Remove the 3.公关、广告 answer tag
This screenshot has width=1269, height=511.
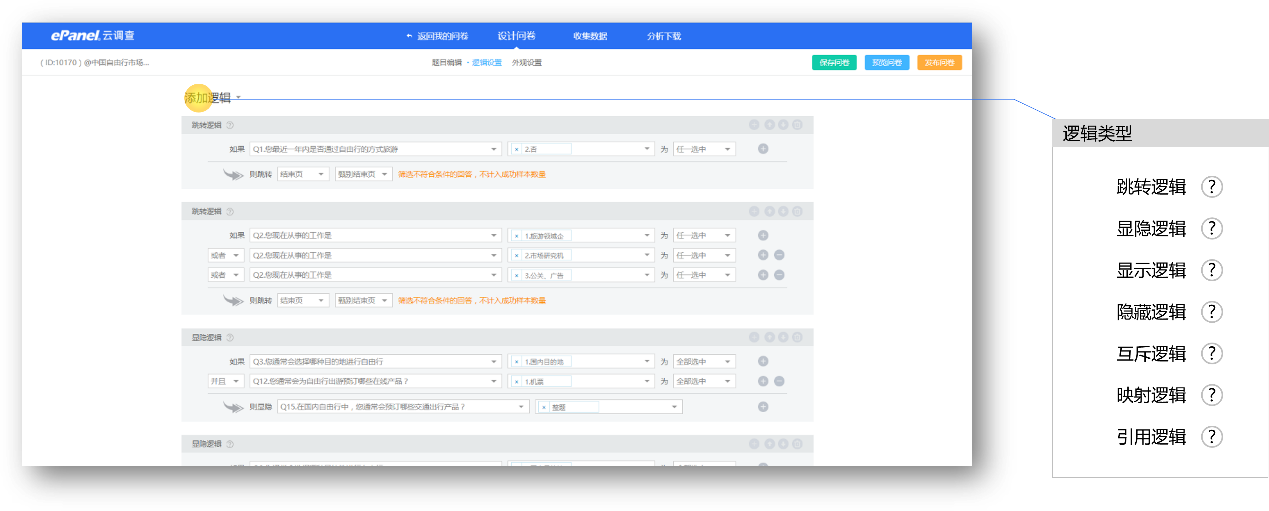(516, 275)
